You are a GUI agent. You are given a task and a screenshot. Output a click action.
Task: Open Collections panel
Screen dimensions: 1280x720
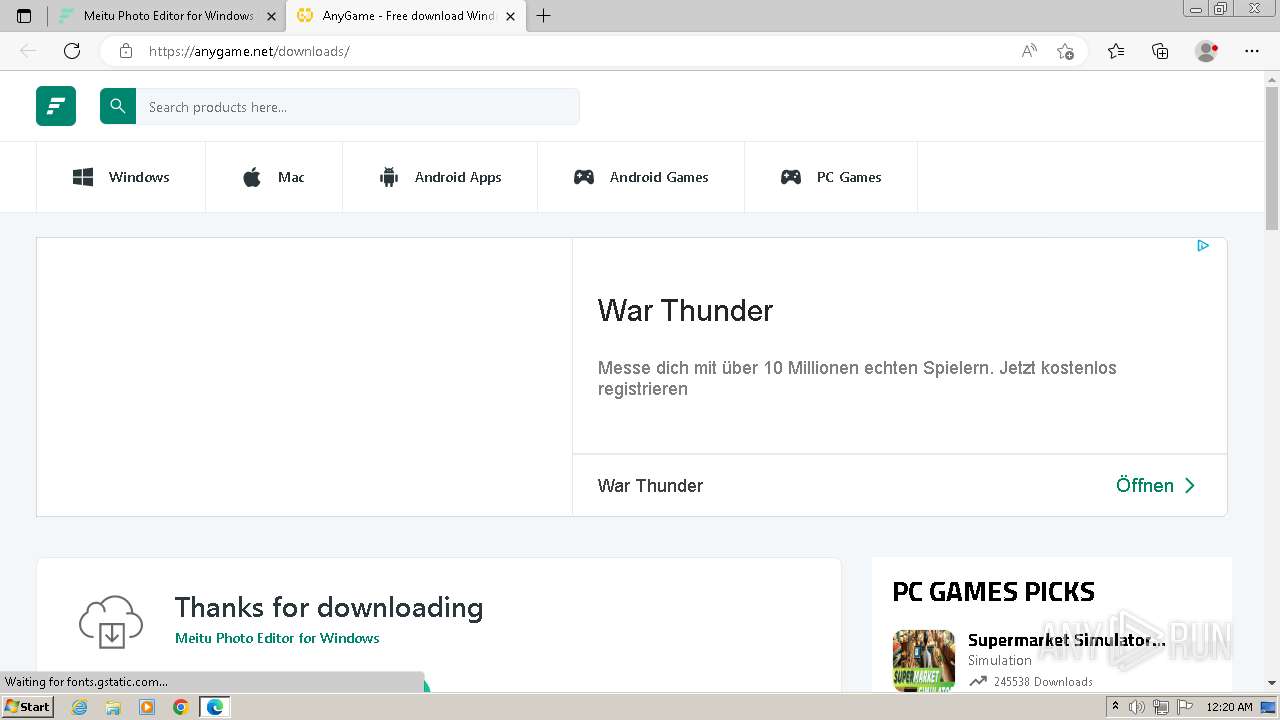tap(1160, 51)
